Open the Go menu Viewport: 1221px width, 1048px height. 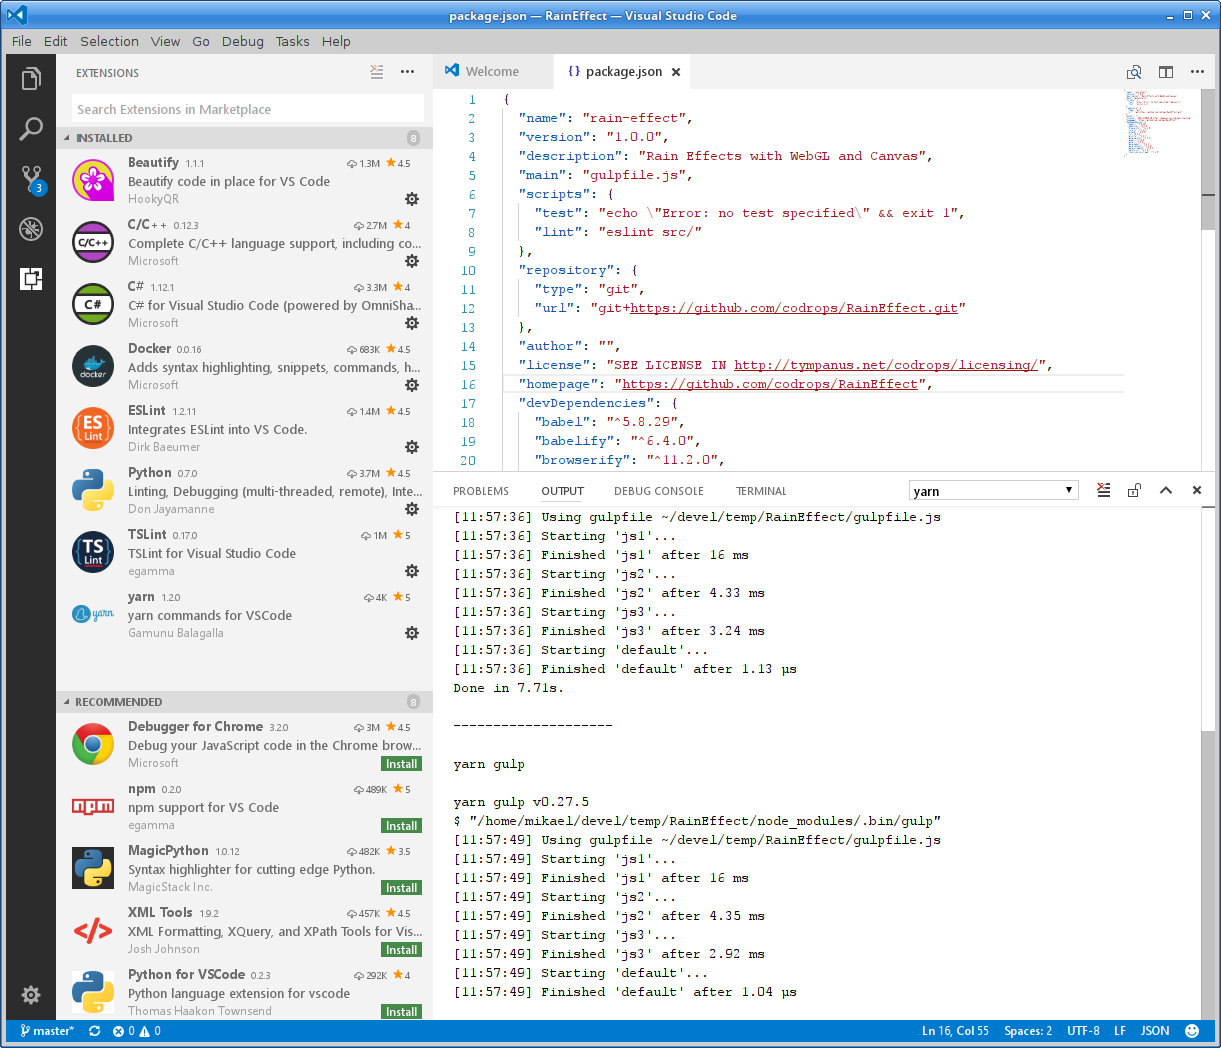[x=201, y=41]
